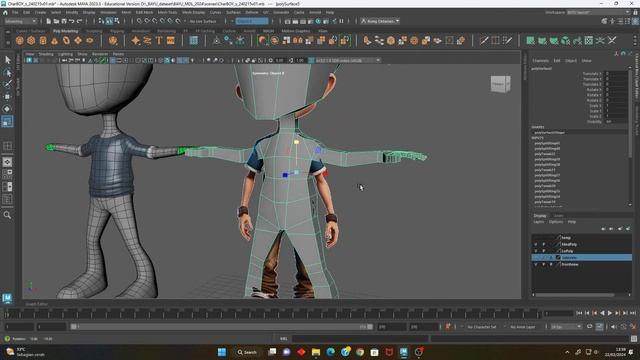
Task: Open the Edit Mesh menu
Action: tap(144, 12)
